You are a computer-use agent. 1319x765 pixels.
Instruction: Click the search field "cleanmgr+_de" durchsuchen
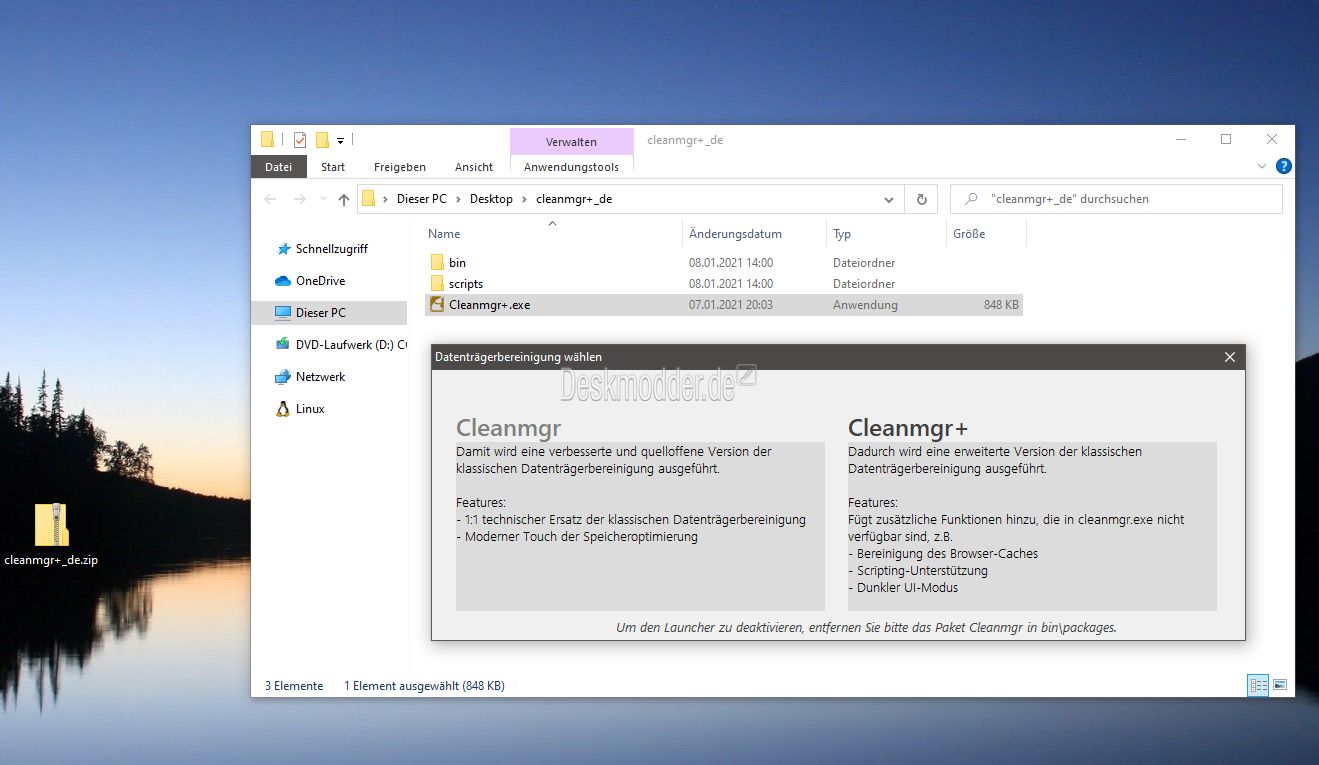click(x=1116, y=199)
